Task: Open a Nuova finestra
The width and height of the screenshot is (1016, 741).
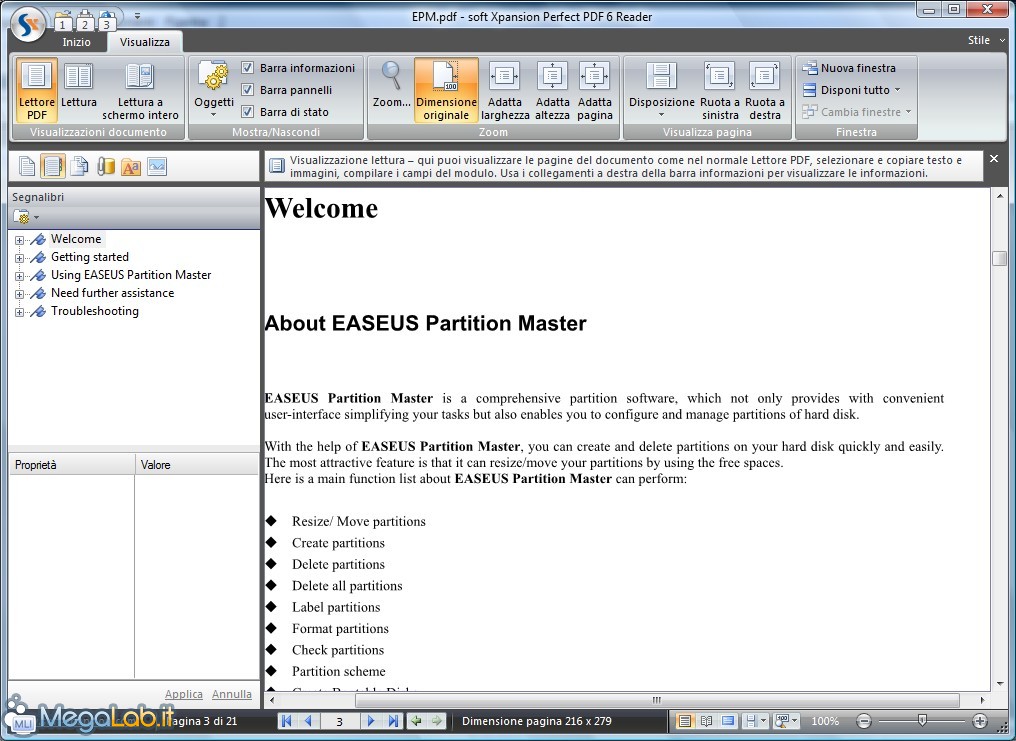Action: pos(849,67)
